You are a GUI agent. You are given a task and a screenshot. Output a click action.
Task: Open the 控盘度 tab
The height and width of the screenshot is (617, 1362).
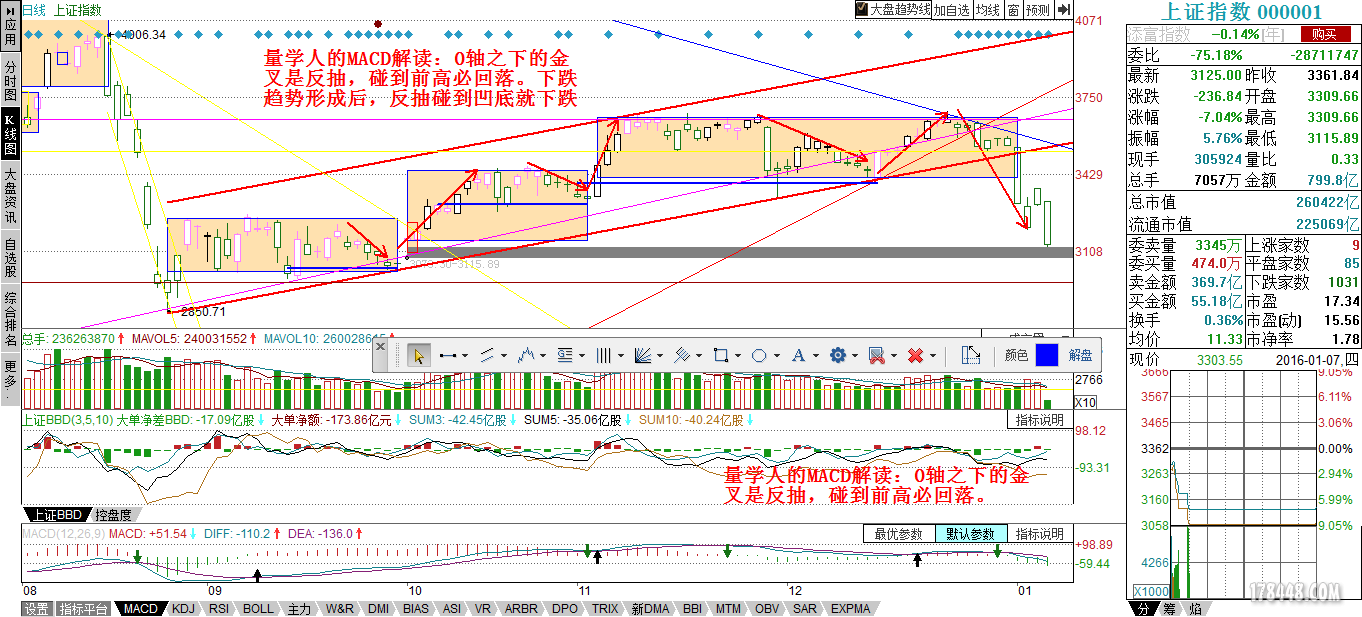click(113, 515)
